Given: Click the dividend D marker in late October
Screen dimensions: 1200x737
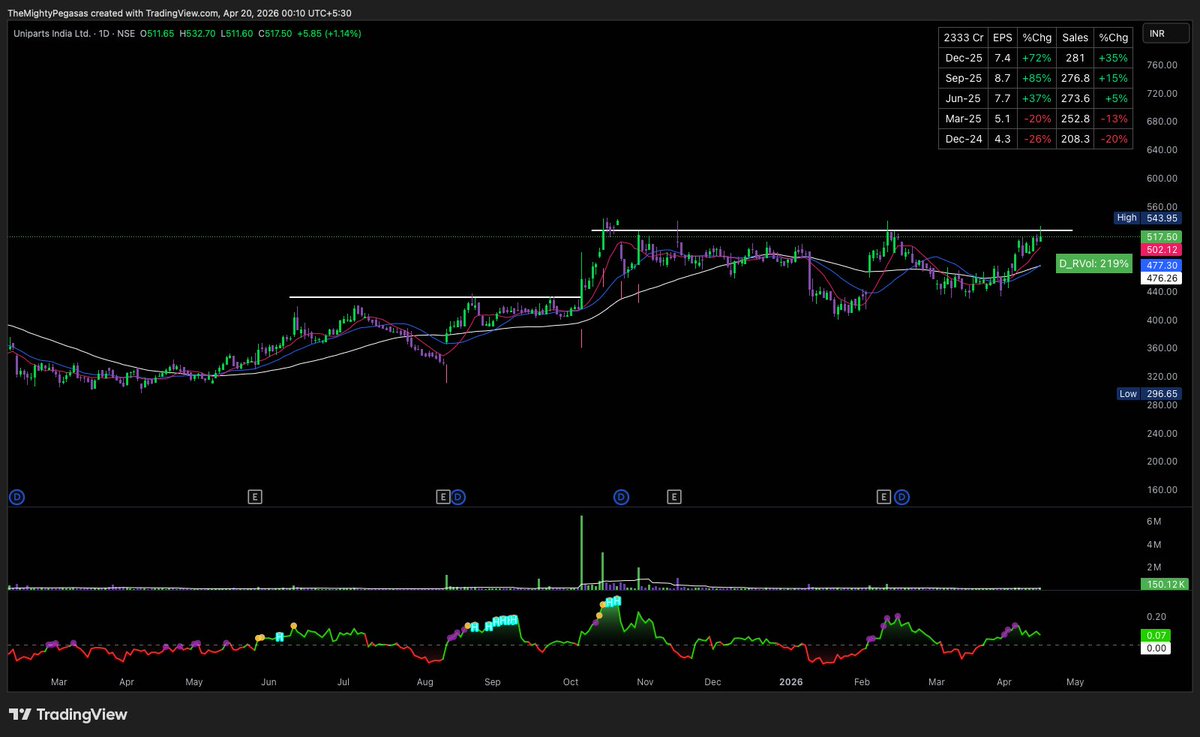Looking at the screenshot, I should 621,496.
